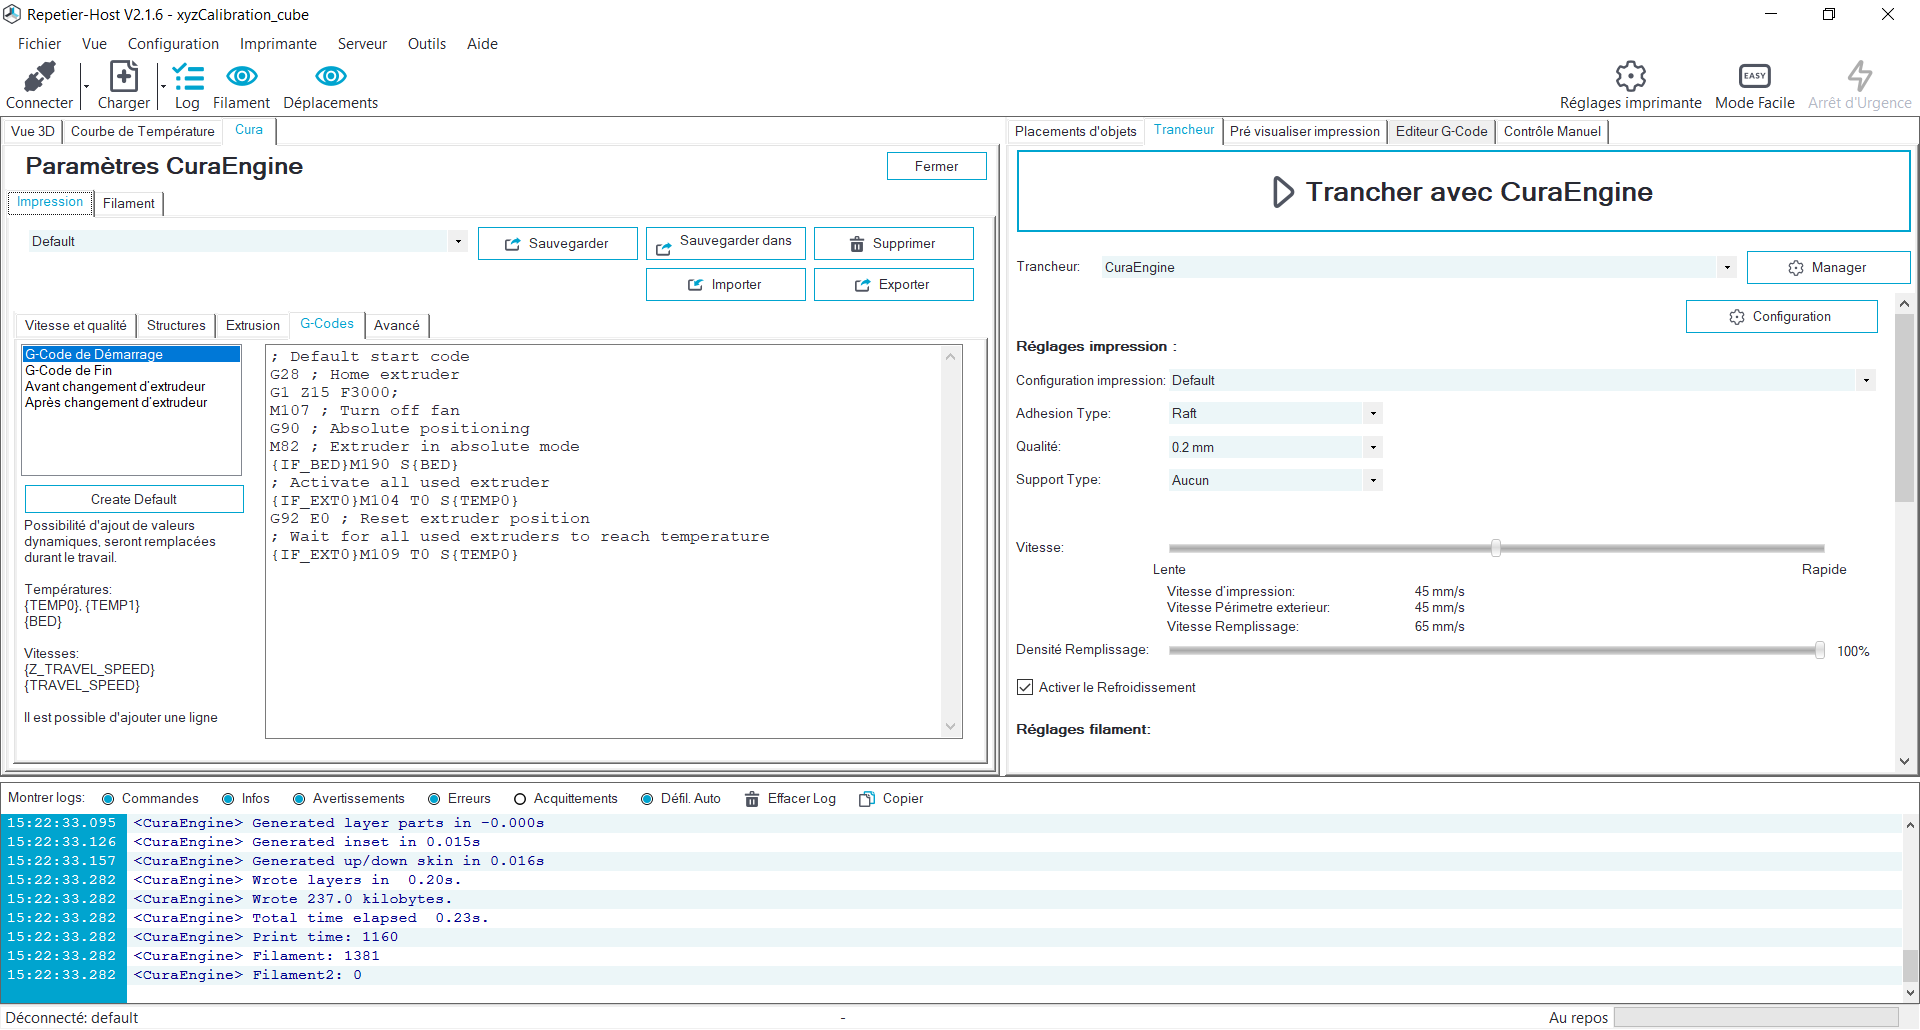Open dropdown arrow beside Charger

[163, 86]
